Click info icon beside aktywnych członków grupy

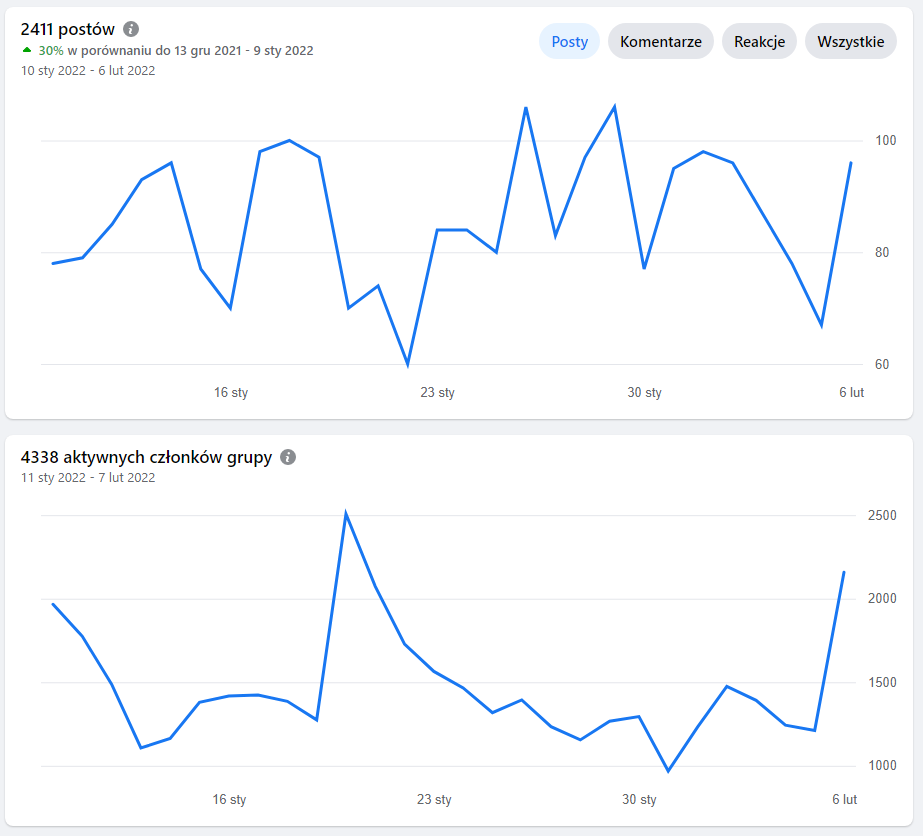(288, 457)
